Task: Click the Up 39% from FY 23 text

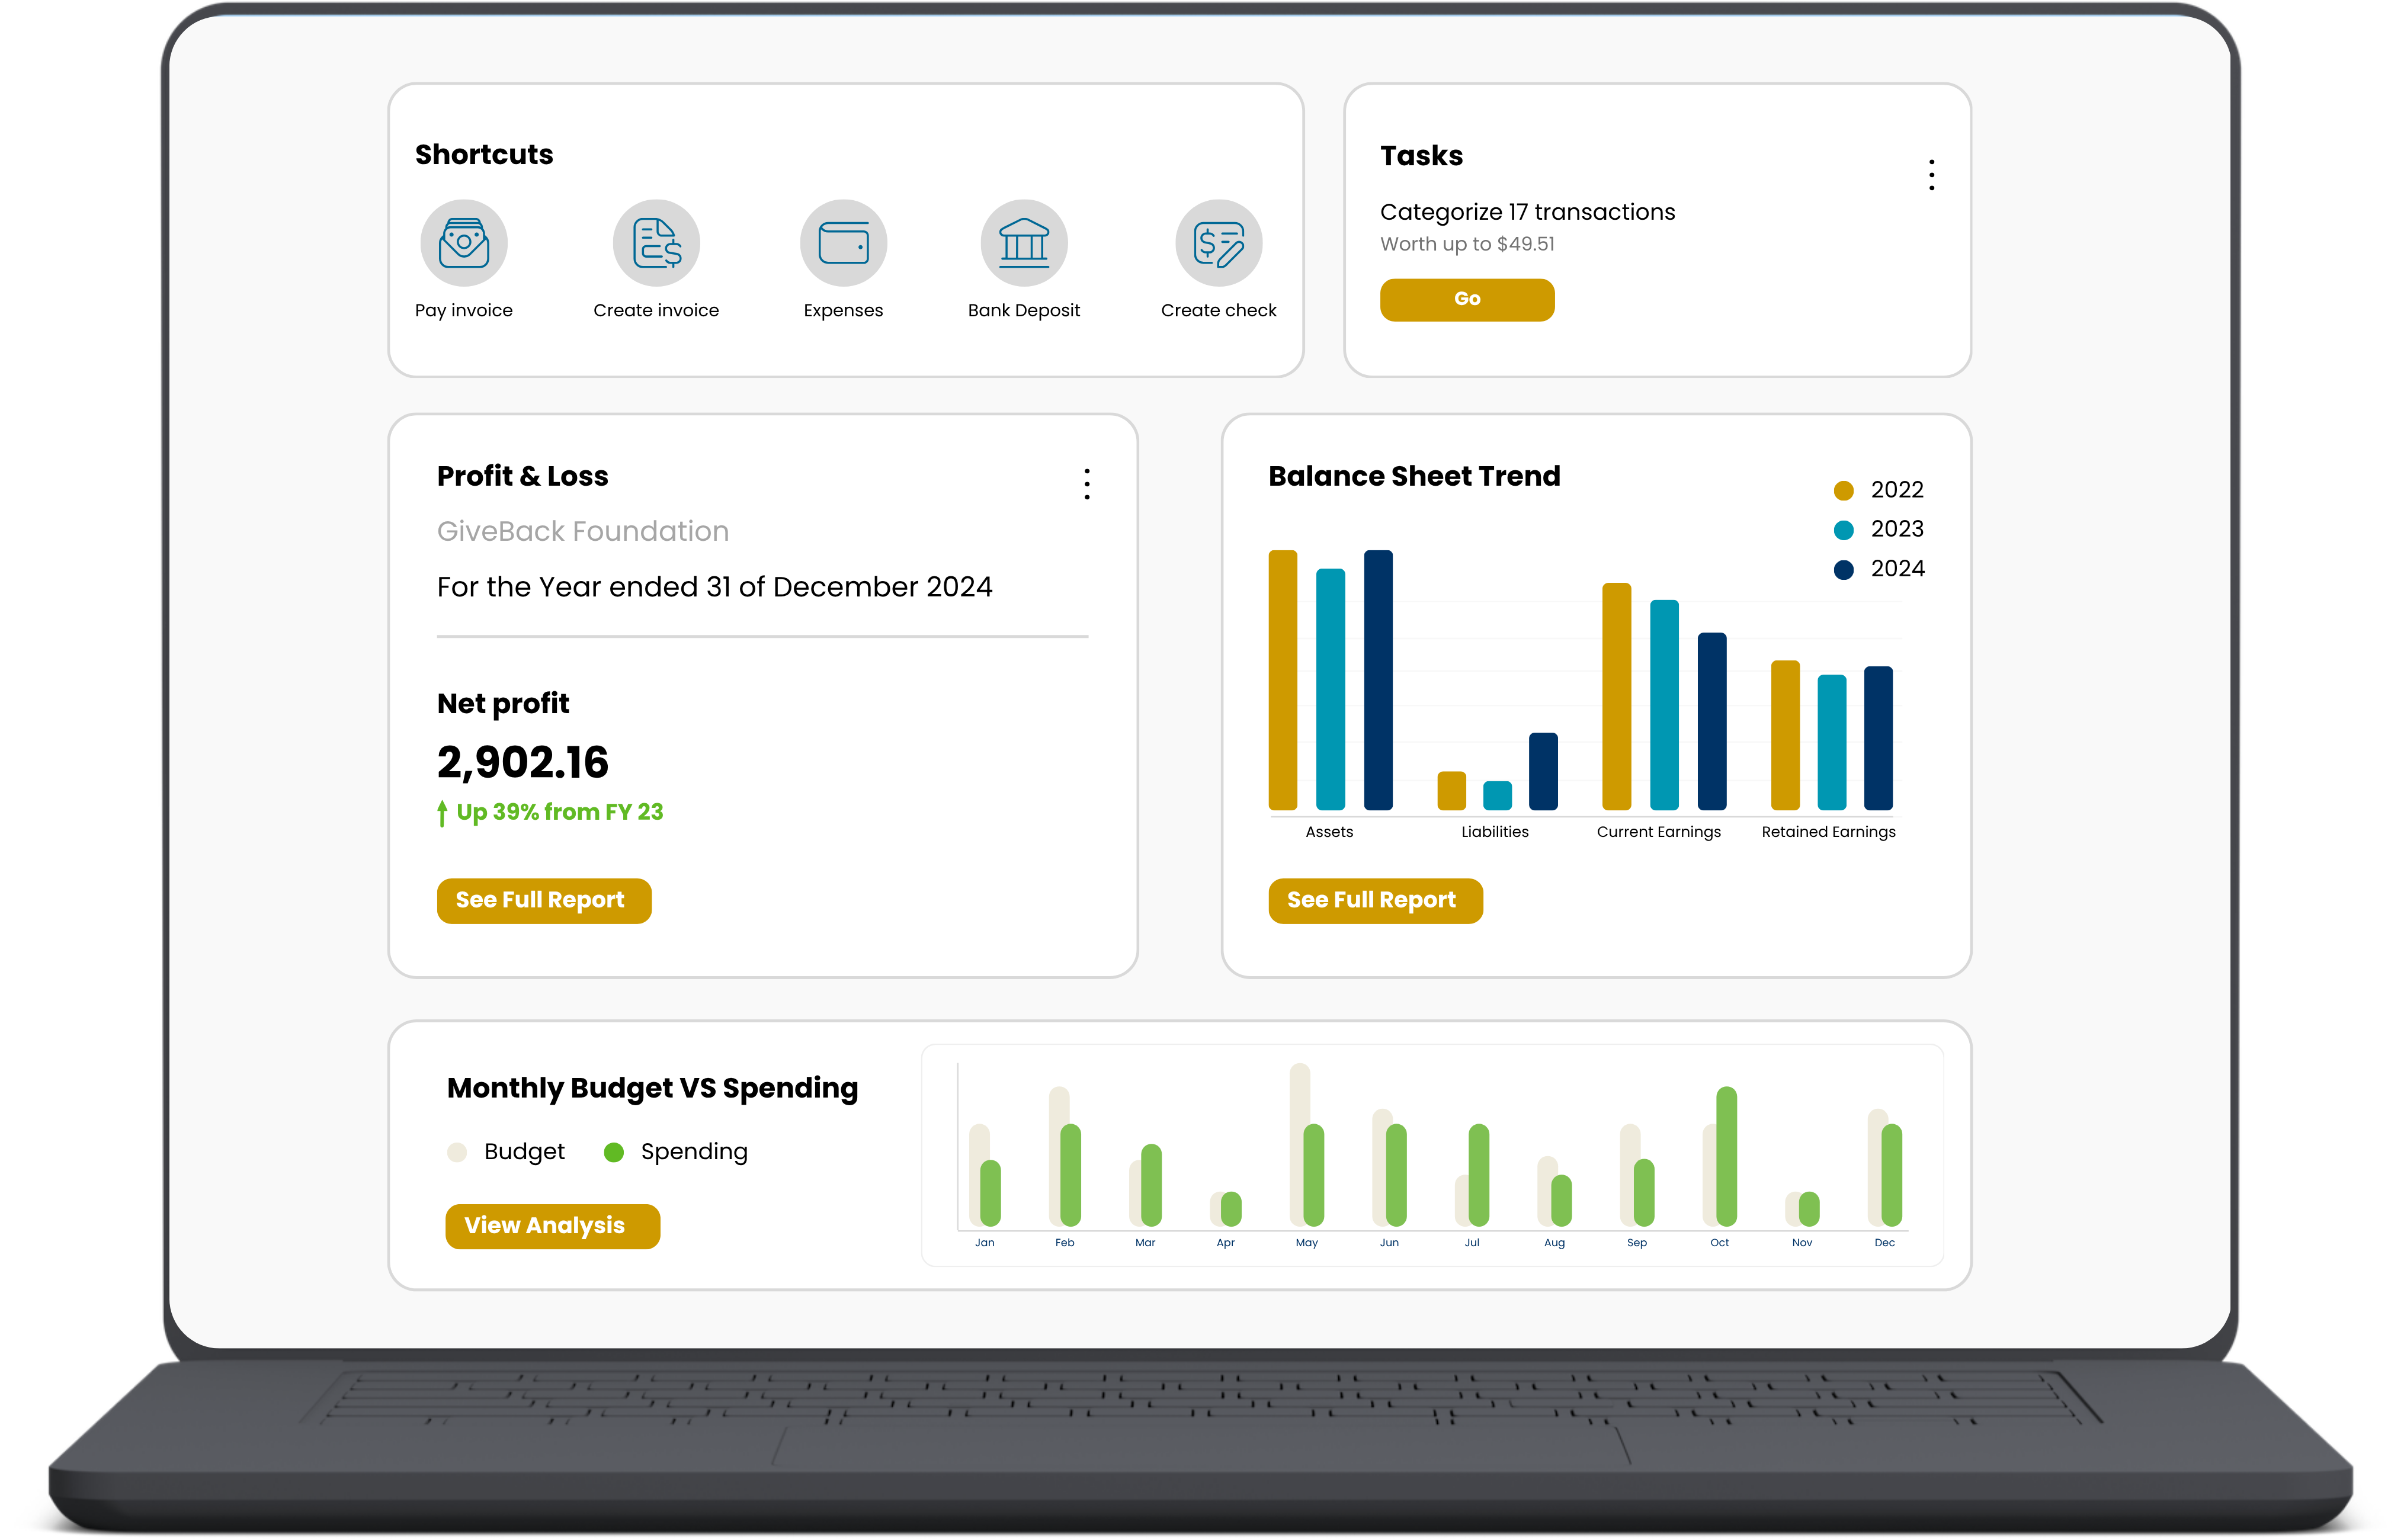Action: tap(562, 812)
